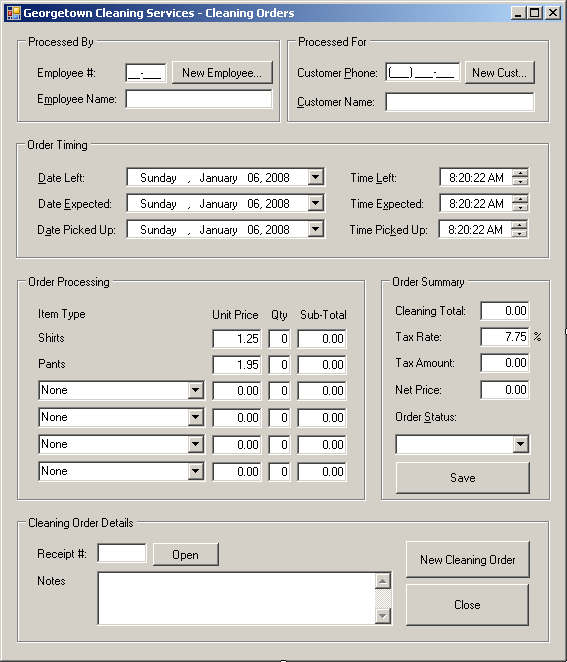Decrease Time Left with the down spinner arrow
Screen dimensions: 567x662
click(x=520, y=182)
